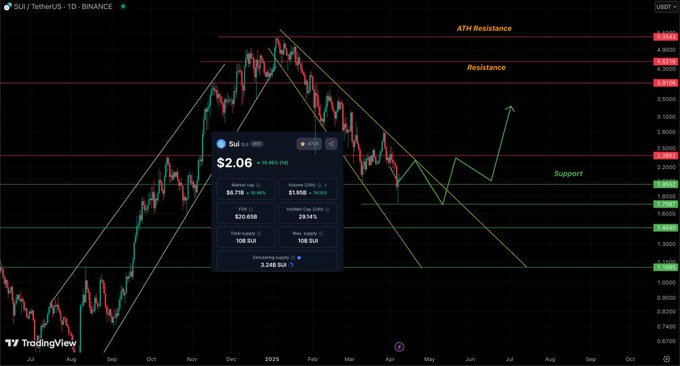
Task: Click the Sui logo icon in the card
Action: click(221, 144)
